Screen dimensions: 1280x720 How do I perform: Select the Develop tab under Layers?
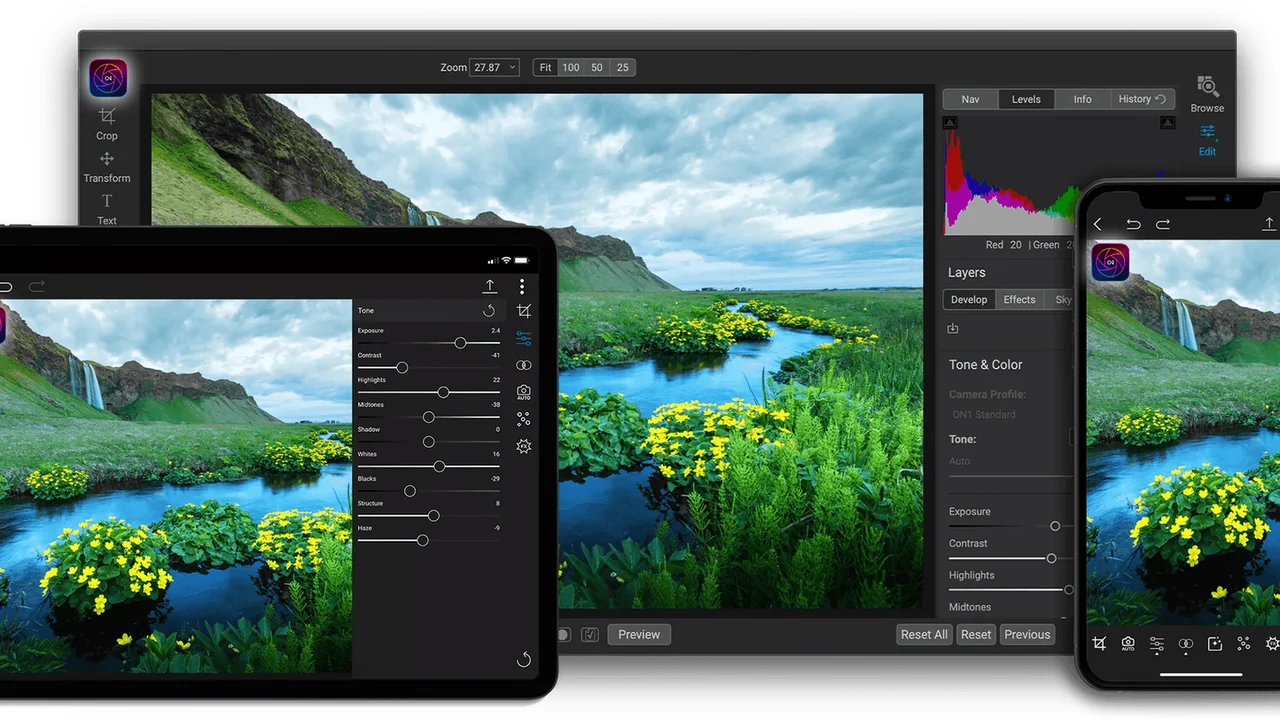tap(969, 299)
